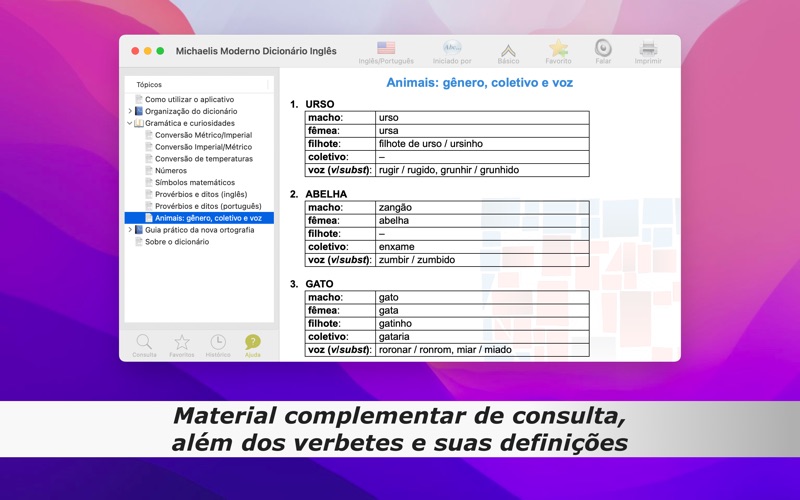Switch to the Favoritos tab

click(182, 346)
